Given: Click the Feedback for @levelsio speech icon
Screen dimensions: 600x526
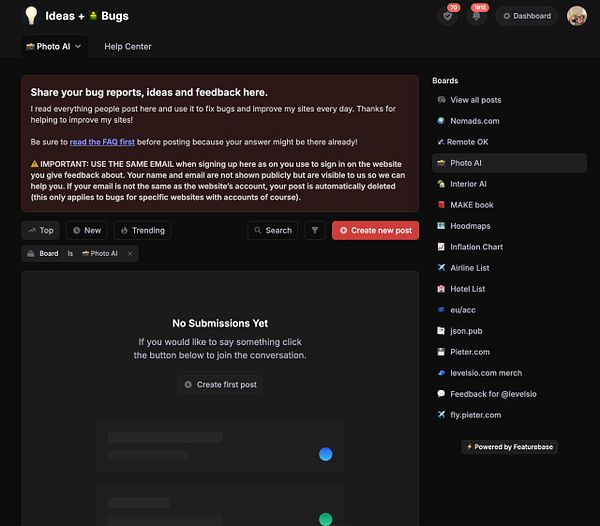Looking at the screenshot, I should click(x=441, y=394).
